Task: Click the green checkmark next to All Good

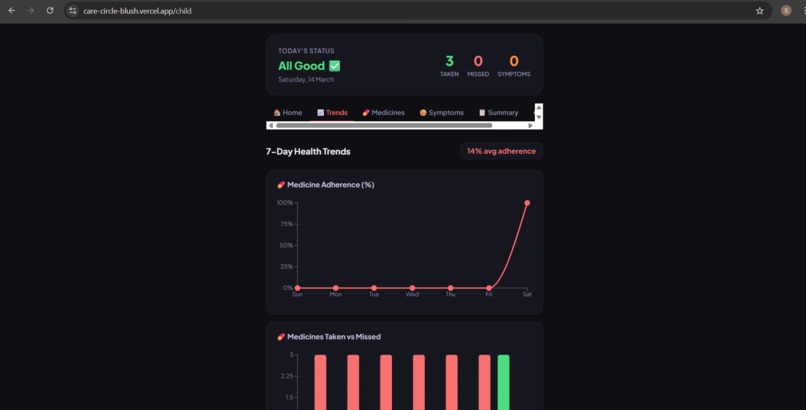Action: click(x=335, y=66)
